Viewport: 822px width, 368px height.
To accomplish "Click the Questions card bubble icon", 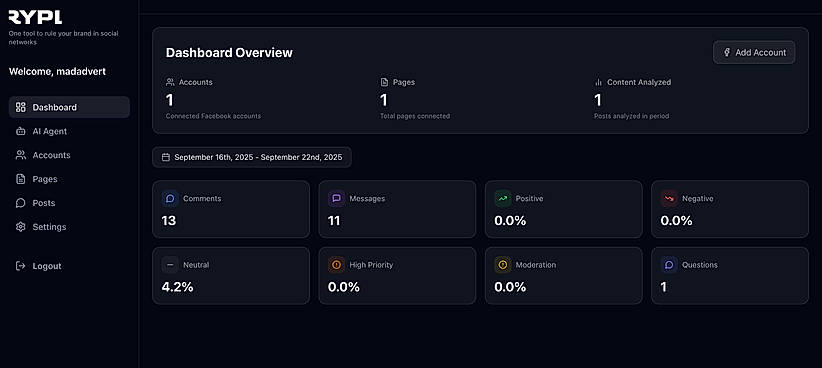I will pos(669,265).
